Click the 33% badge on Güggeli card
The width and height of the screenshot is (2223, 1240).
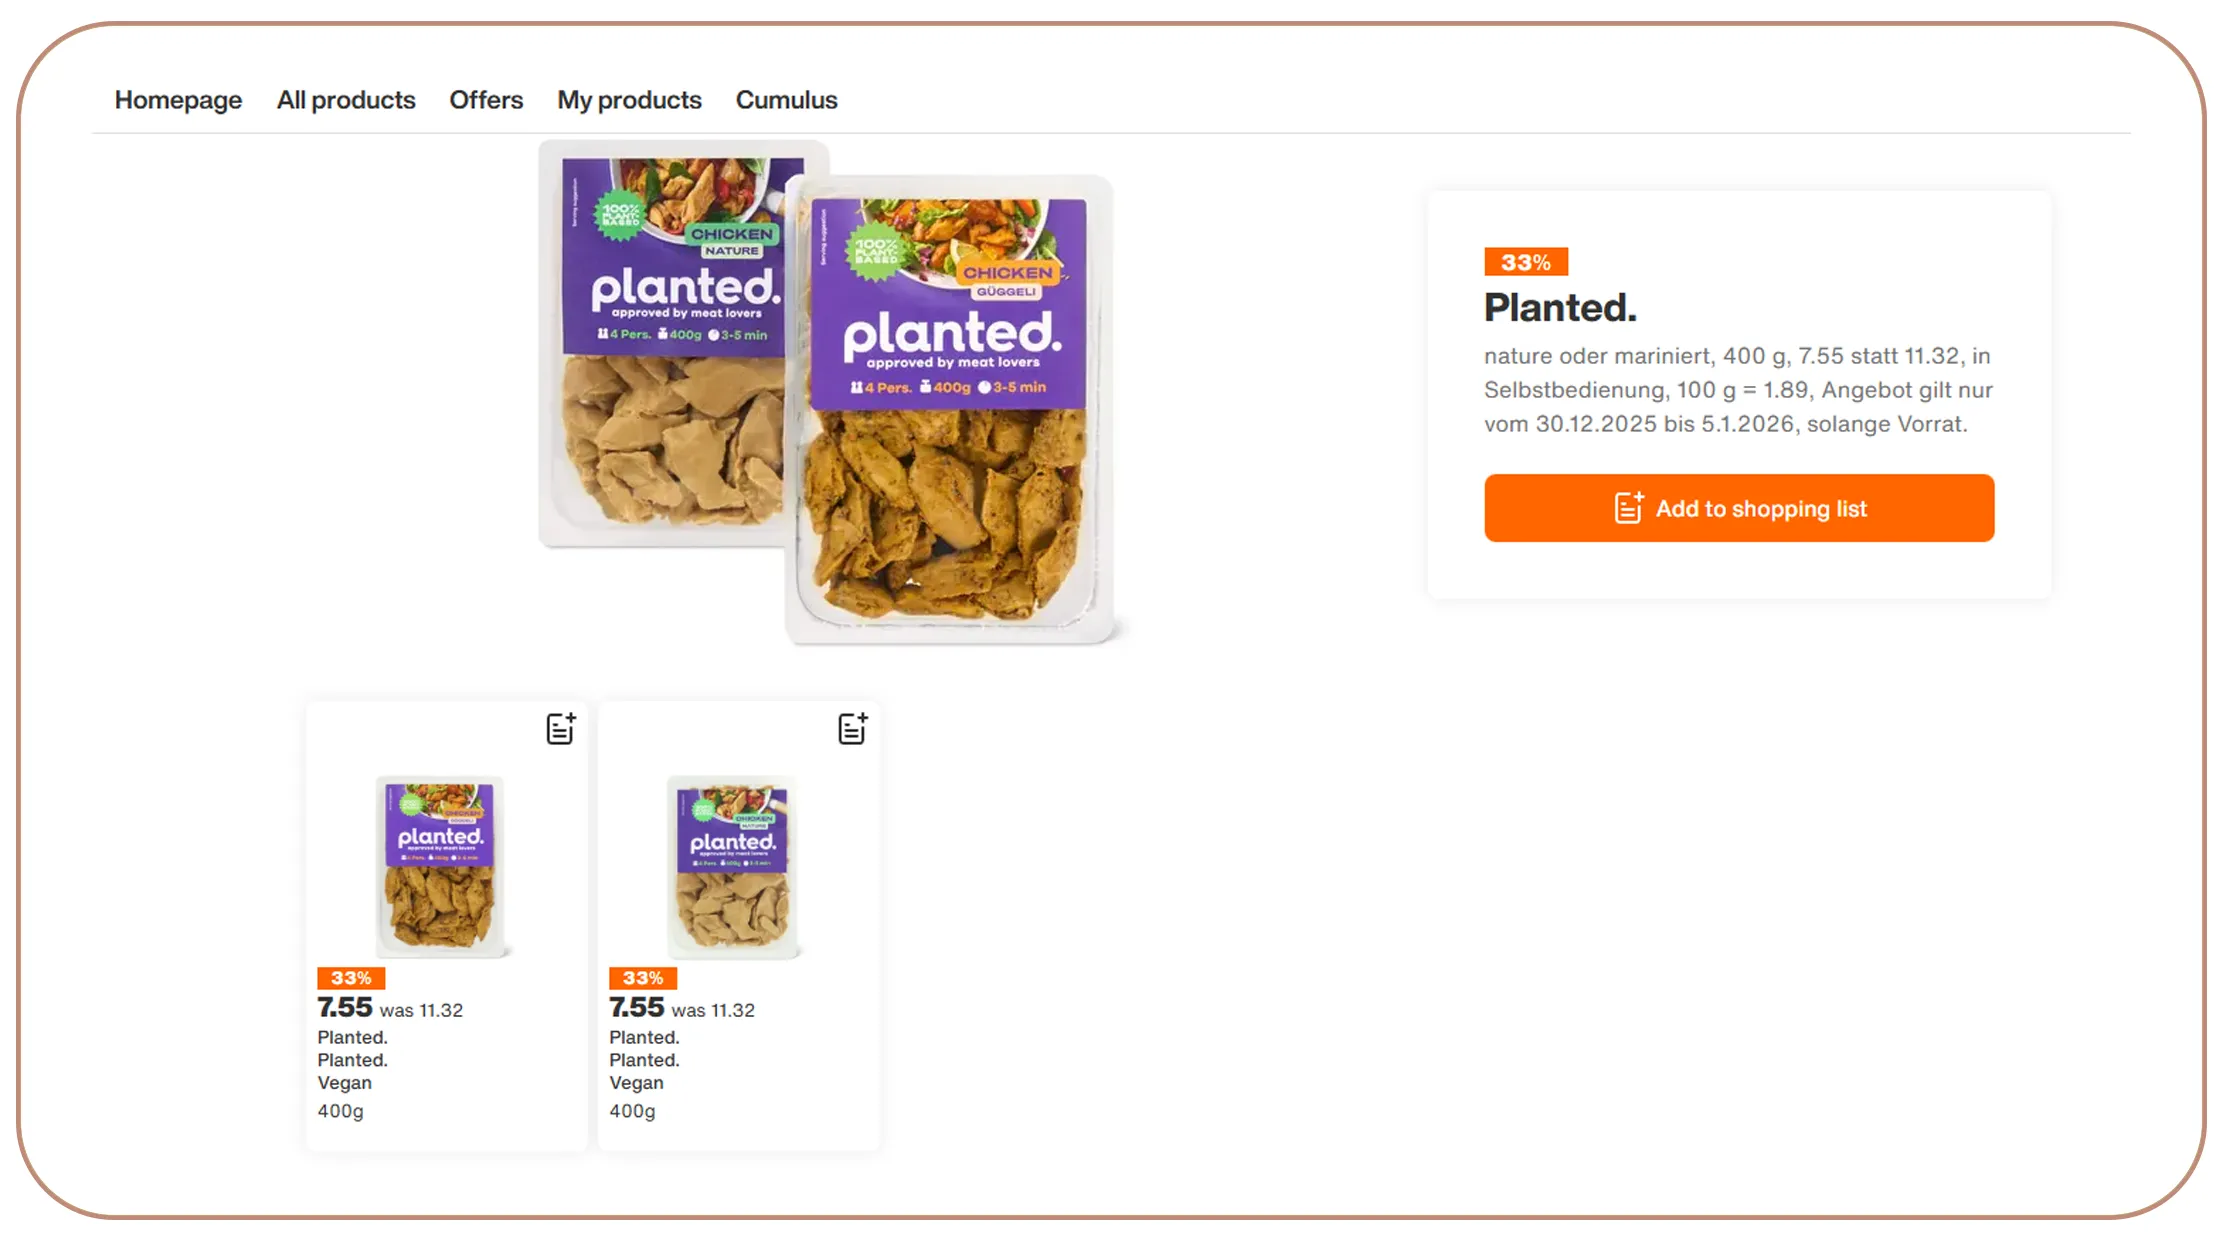(x=351, y=978)
